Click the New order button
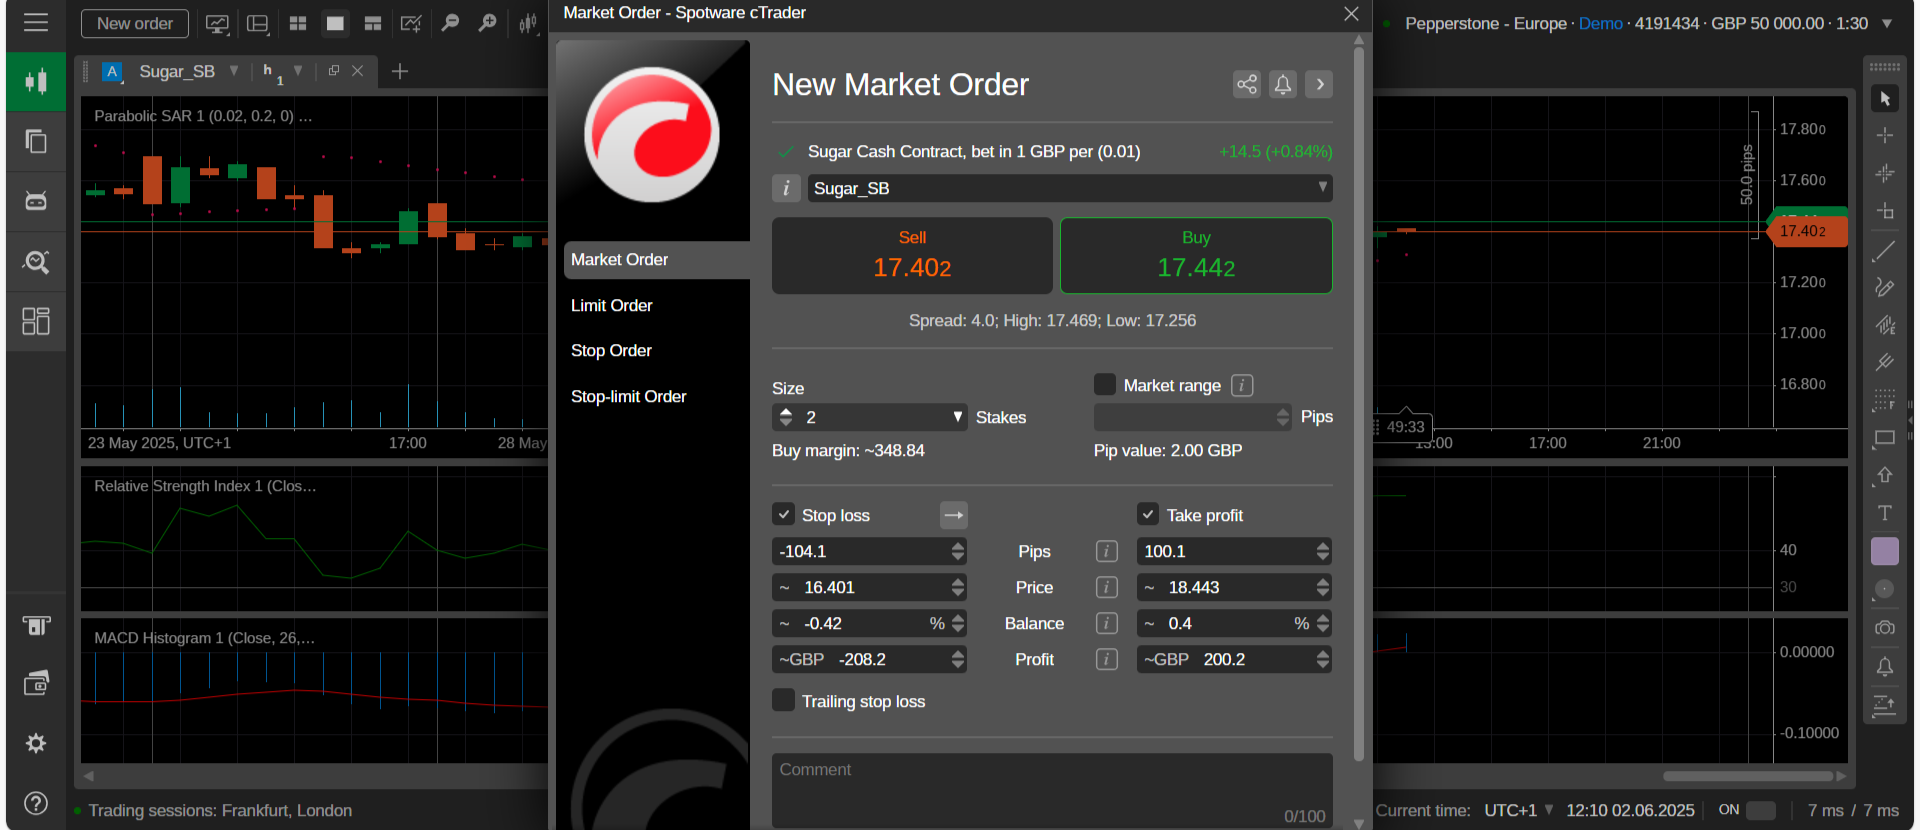The width and height of the screenshot is (1920, 830). (135, 23)
